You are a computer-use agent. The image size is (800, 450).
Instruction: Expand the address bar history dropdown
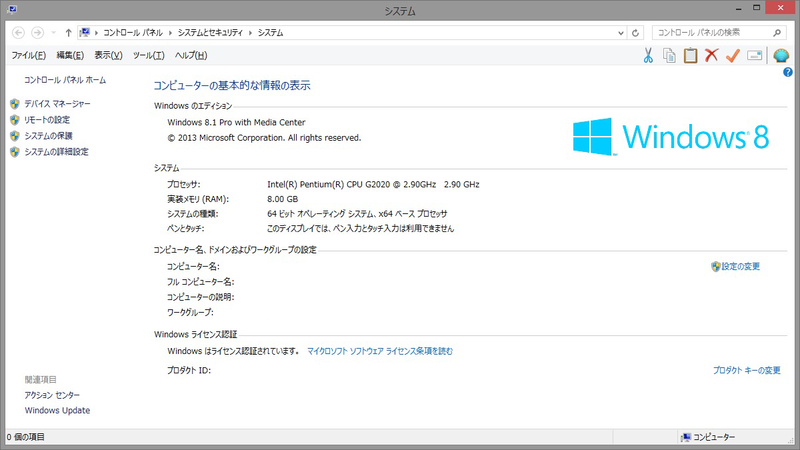[x=620, y=33]
